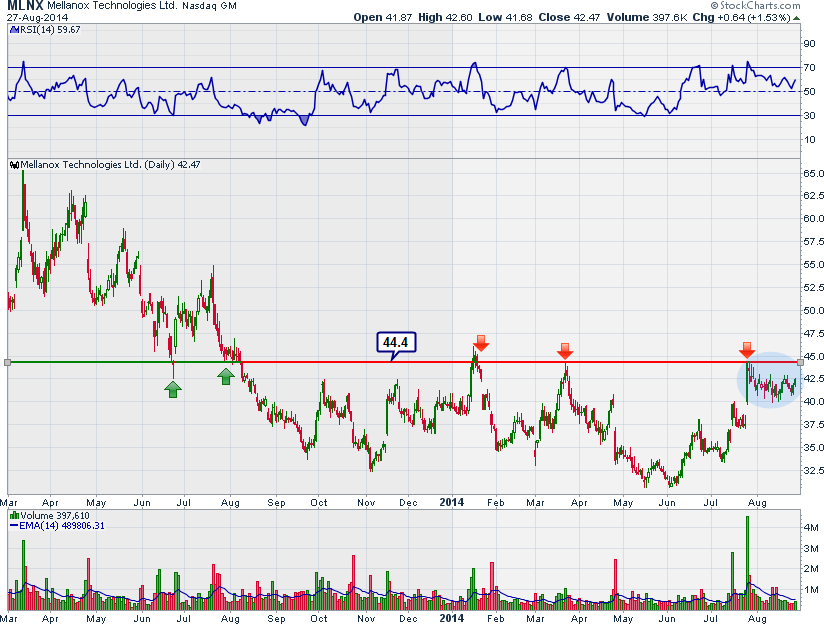824x624 pixels.
Task: Click Sep on the volume panel date axis
Action: (276, 619)
